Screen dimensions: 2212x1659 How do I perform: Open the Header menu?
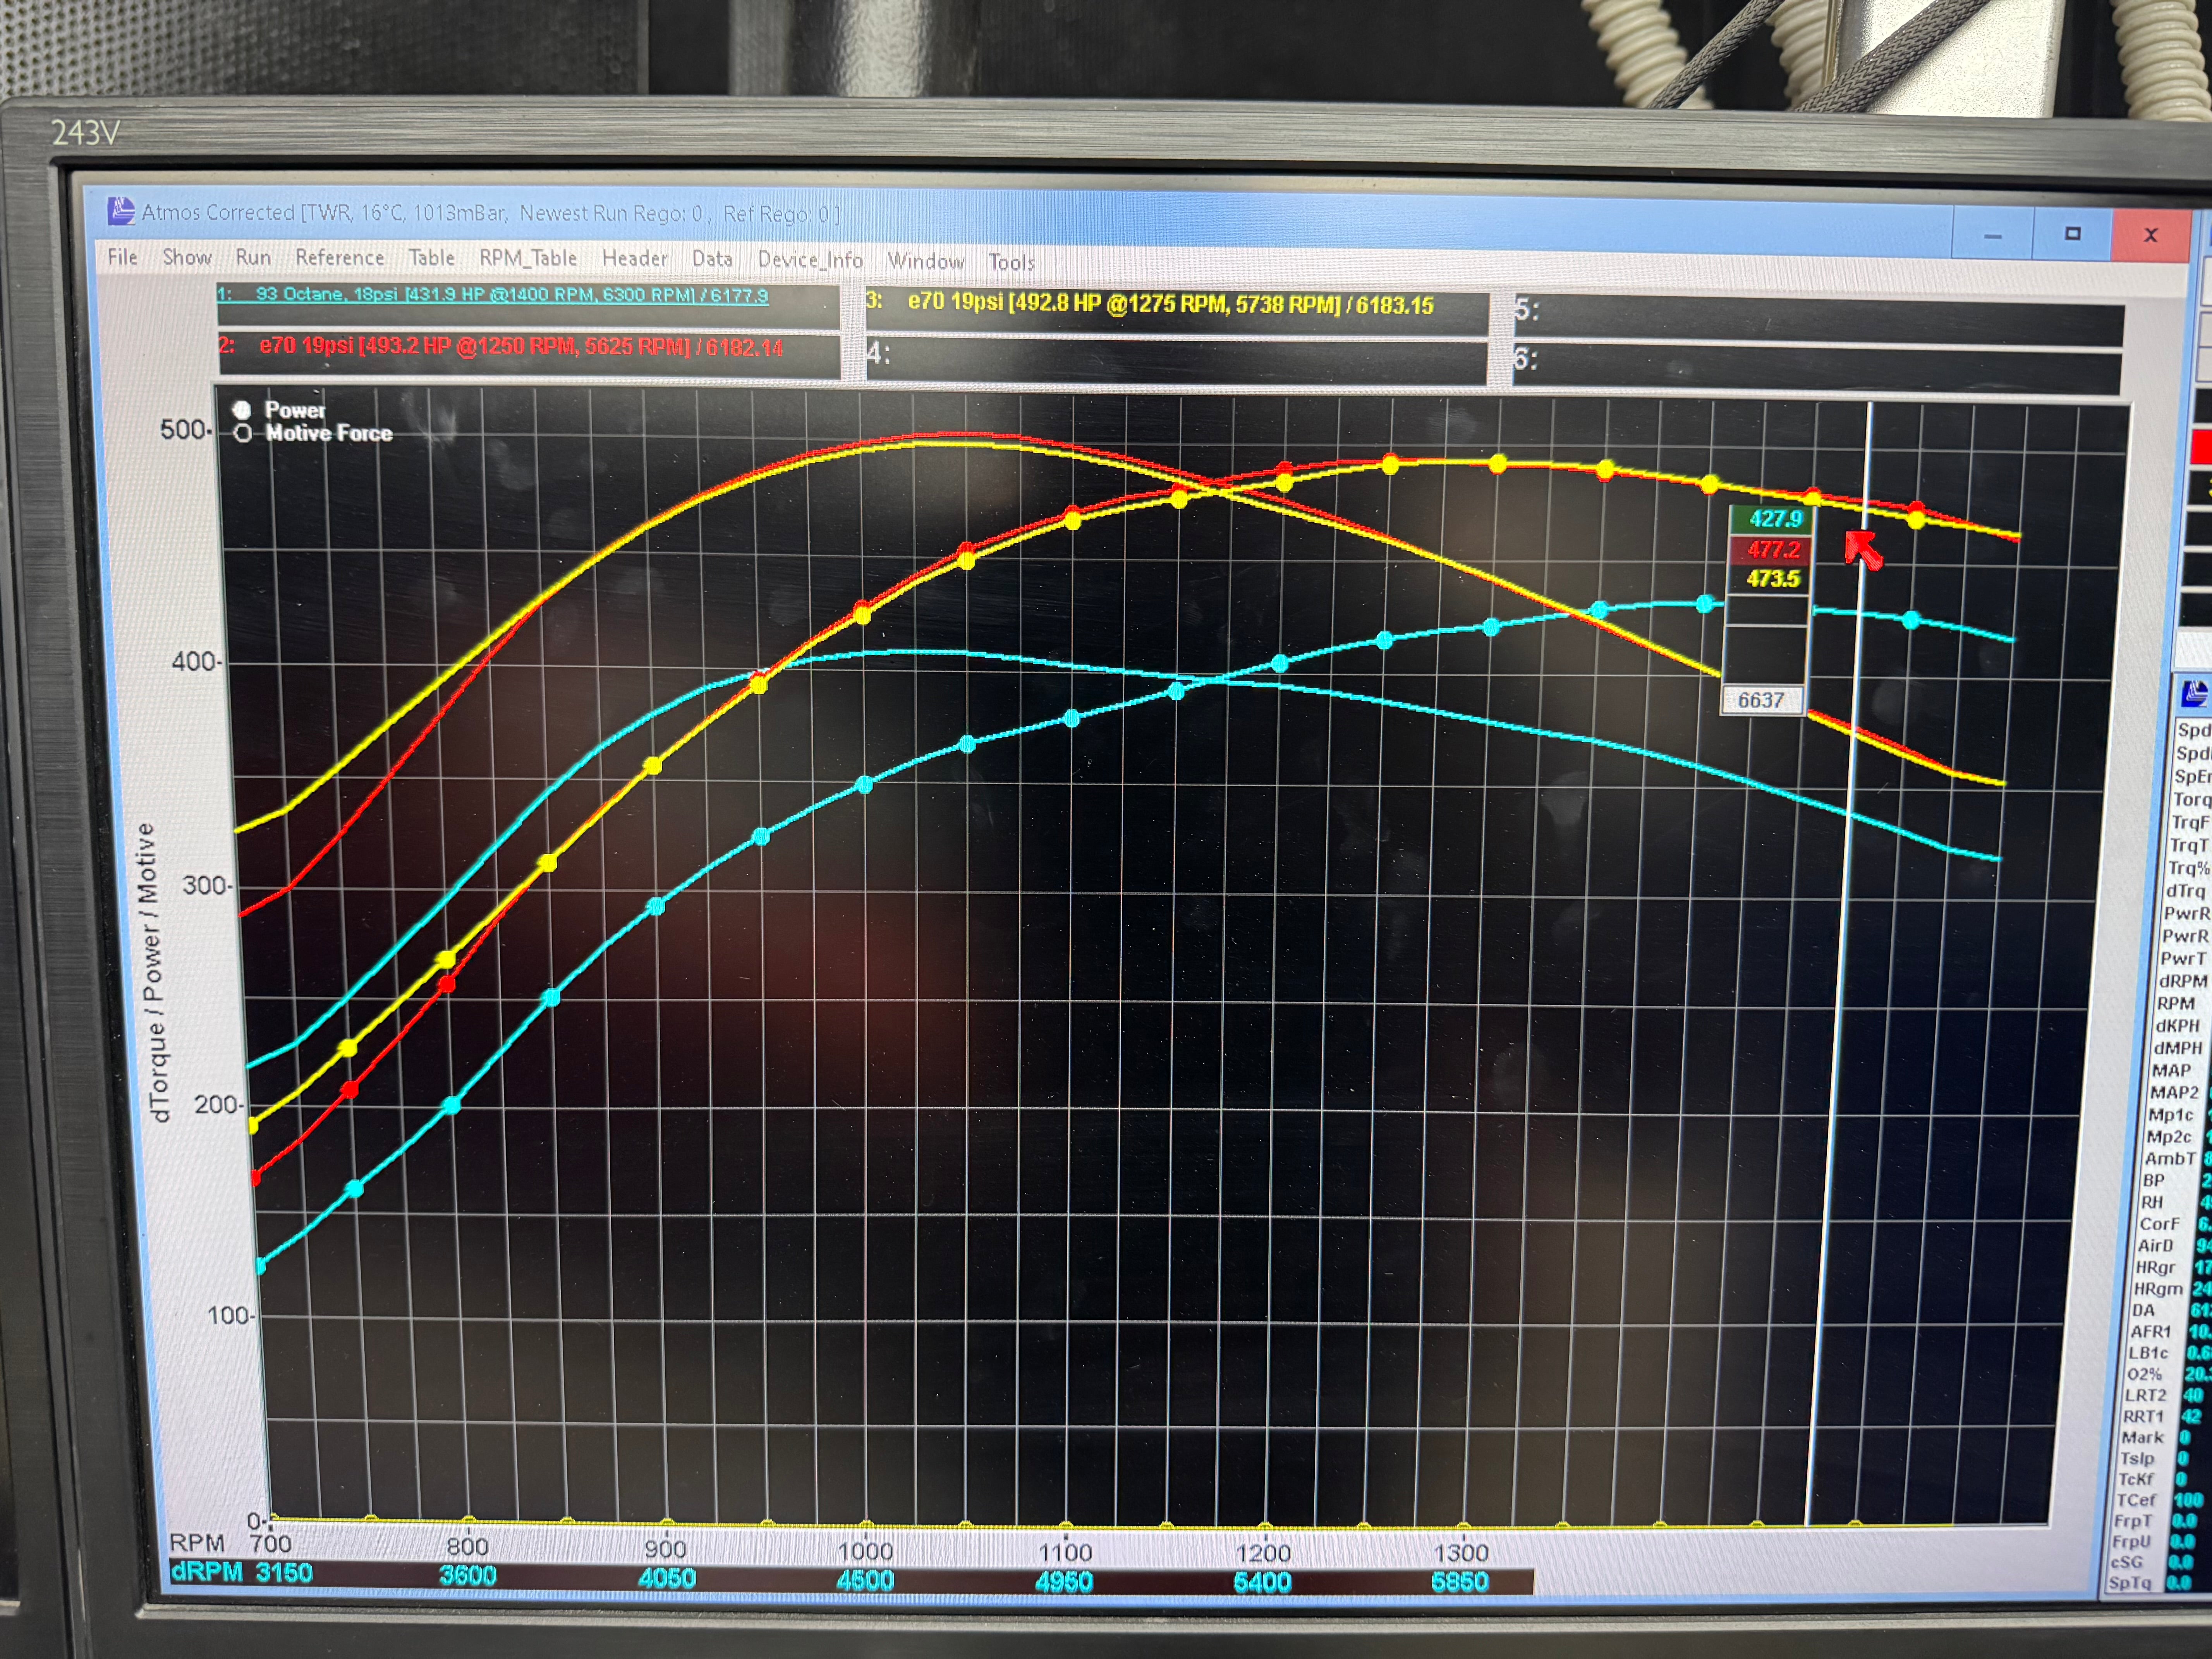click(635, 259)
